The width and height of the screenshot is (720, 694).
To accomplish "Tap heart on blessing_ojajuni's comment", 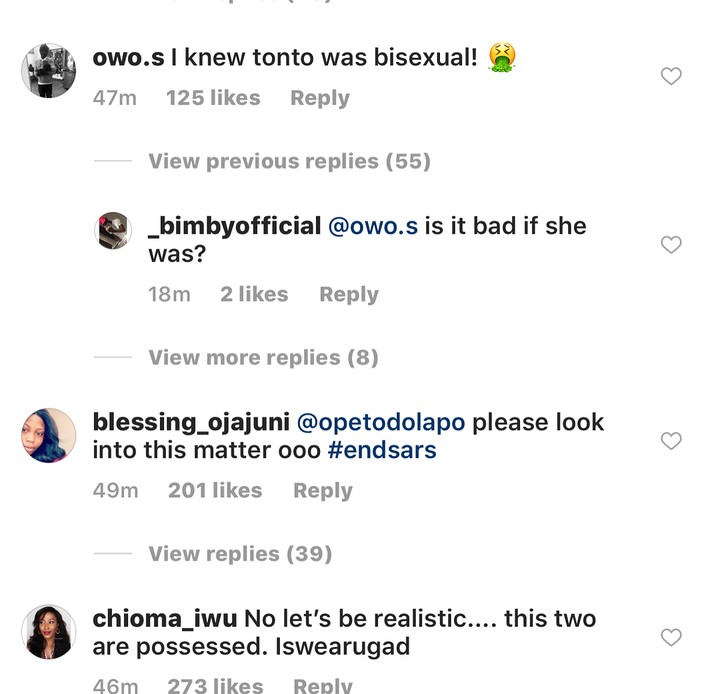I will pyautogui.click(x=671, y=441).
